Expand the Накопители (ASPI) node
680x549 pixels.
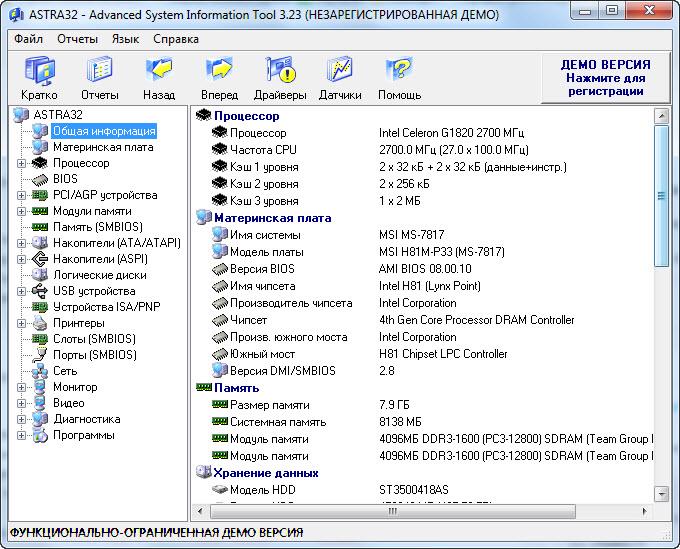21,259
